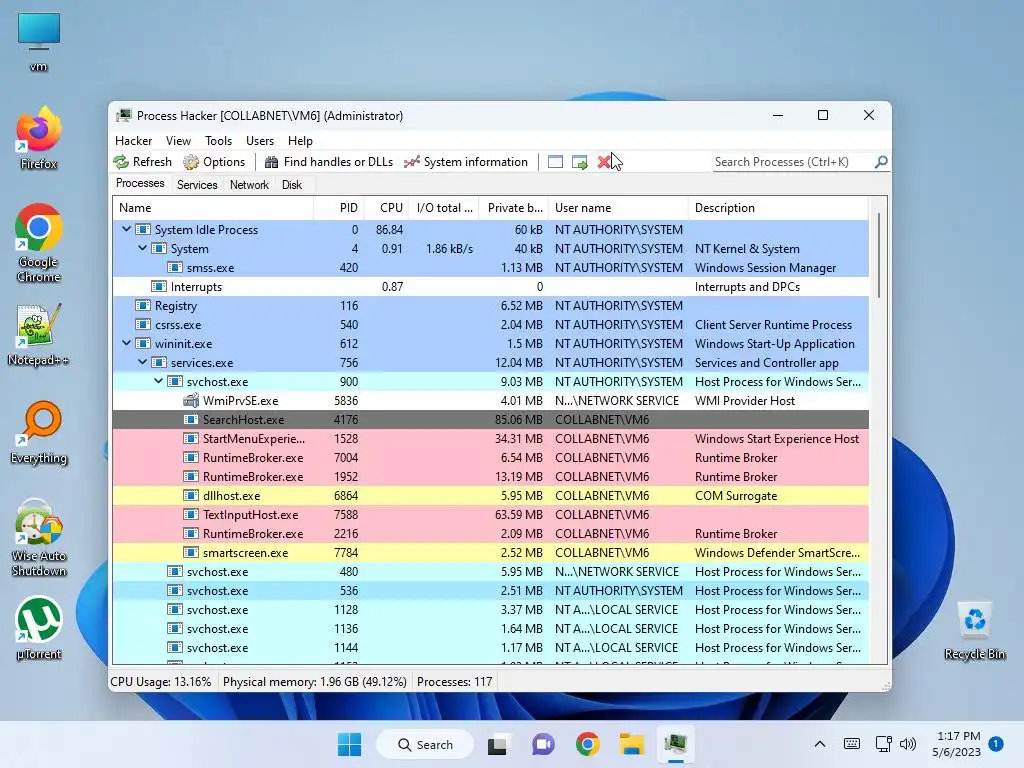
Task: Open µTorrent desktop shortcut
Action: [39, 628]
